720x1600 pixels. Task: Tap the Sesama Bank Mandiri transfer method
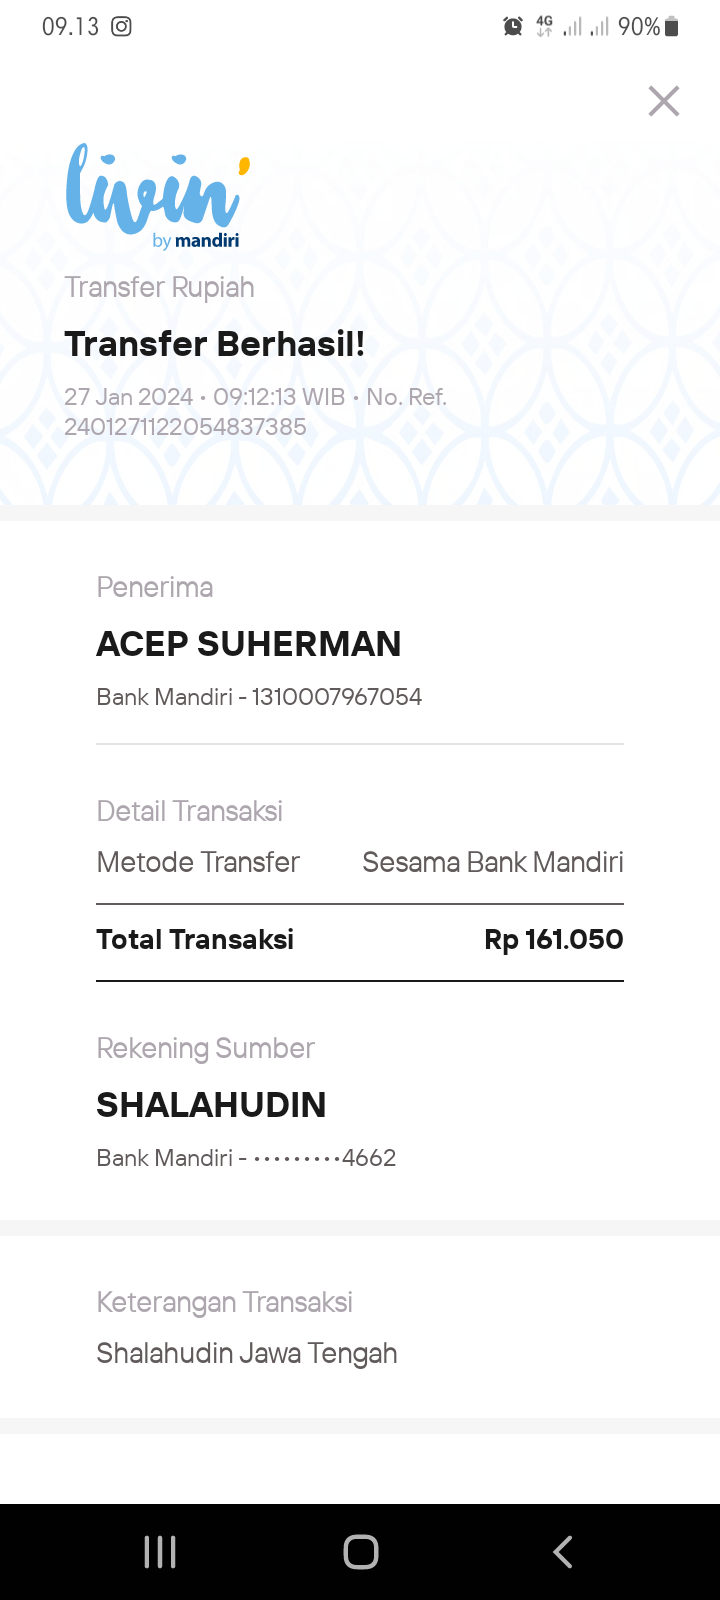coord(493,862)
